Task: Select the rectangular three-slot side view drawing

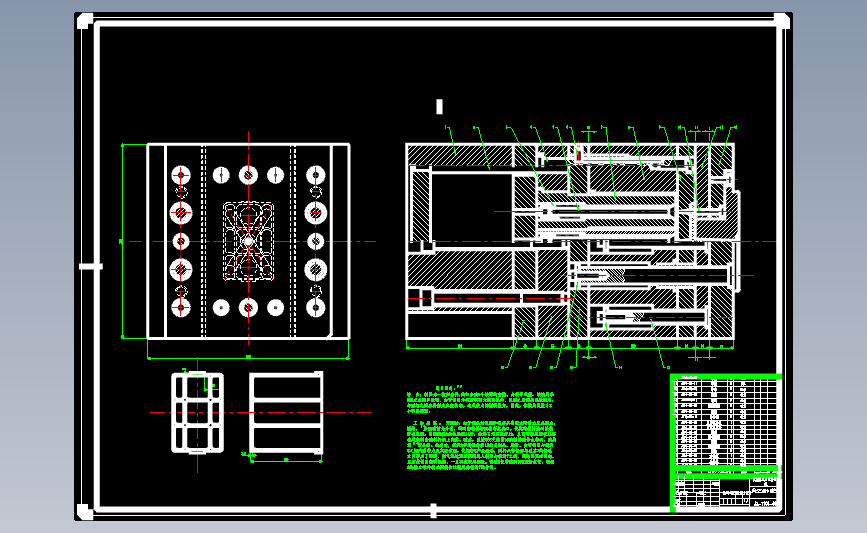Action: pos(286,413)
